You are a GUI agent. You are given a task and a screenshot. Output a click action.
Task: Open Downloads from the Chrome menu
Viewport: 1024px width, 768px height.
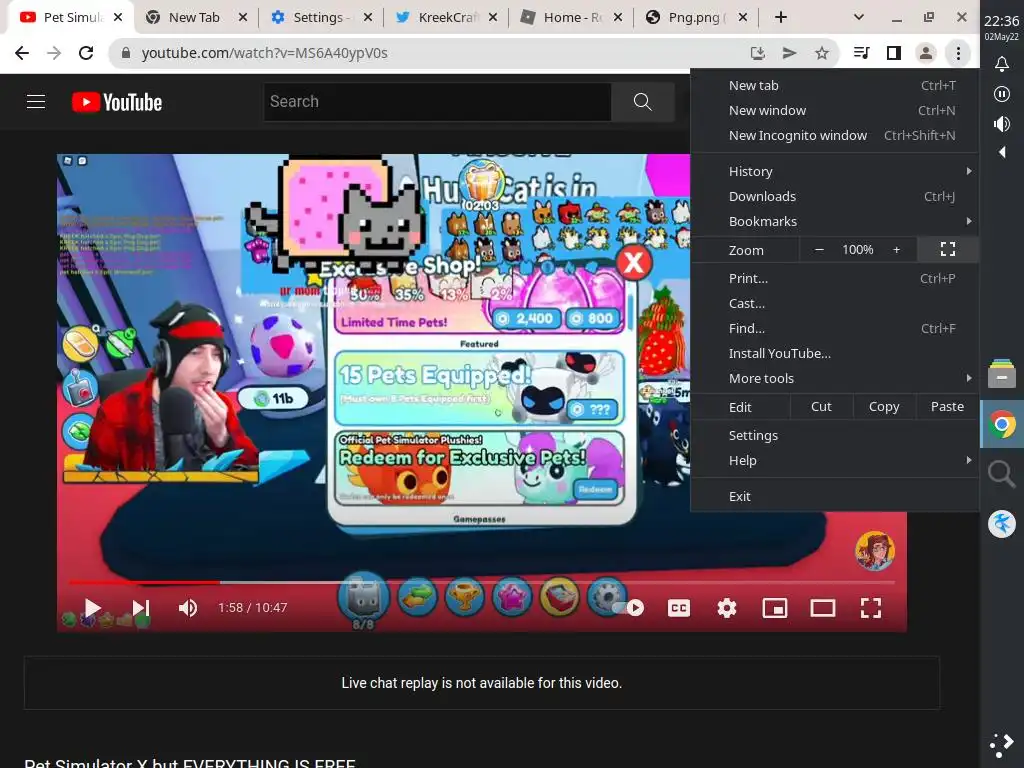[835, 197]
